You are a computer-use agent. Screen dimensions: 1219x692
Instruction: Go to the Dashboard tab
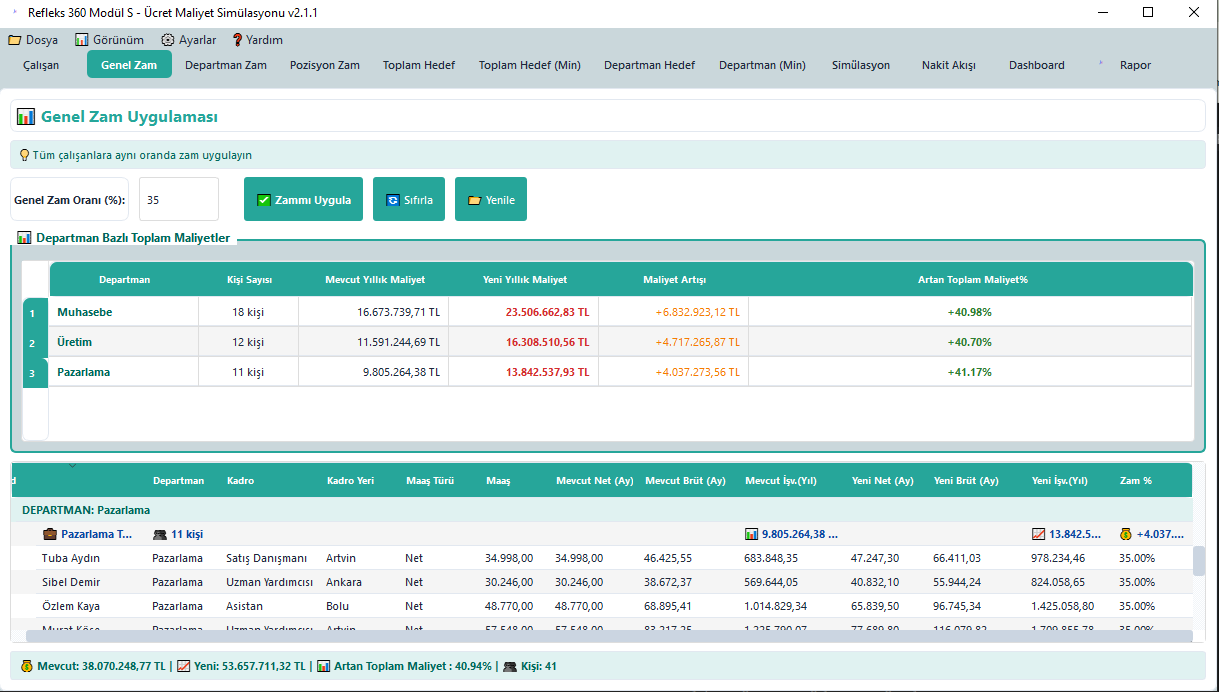click(x=1036, y=65)
